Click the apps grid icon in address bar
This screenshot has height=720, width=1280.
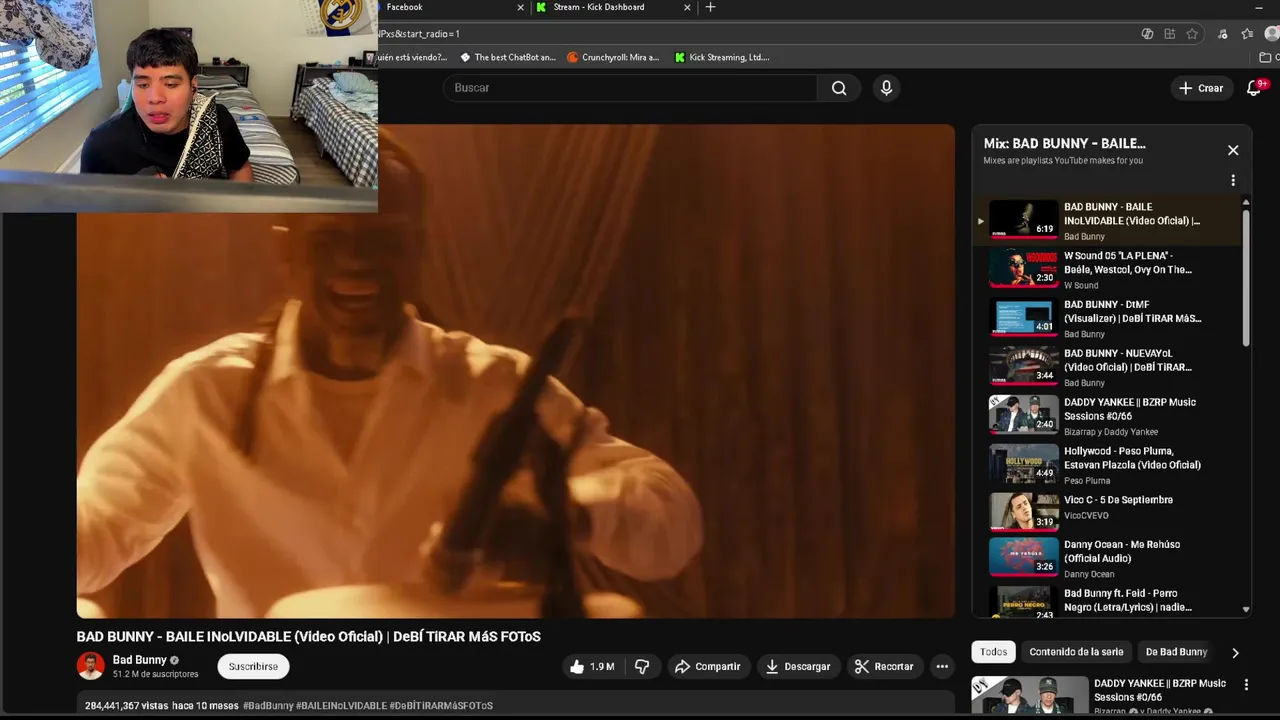(x=1169, y=34)
